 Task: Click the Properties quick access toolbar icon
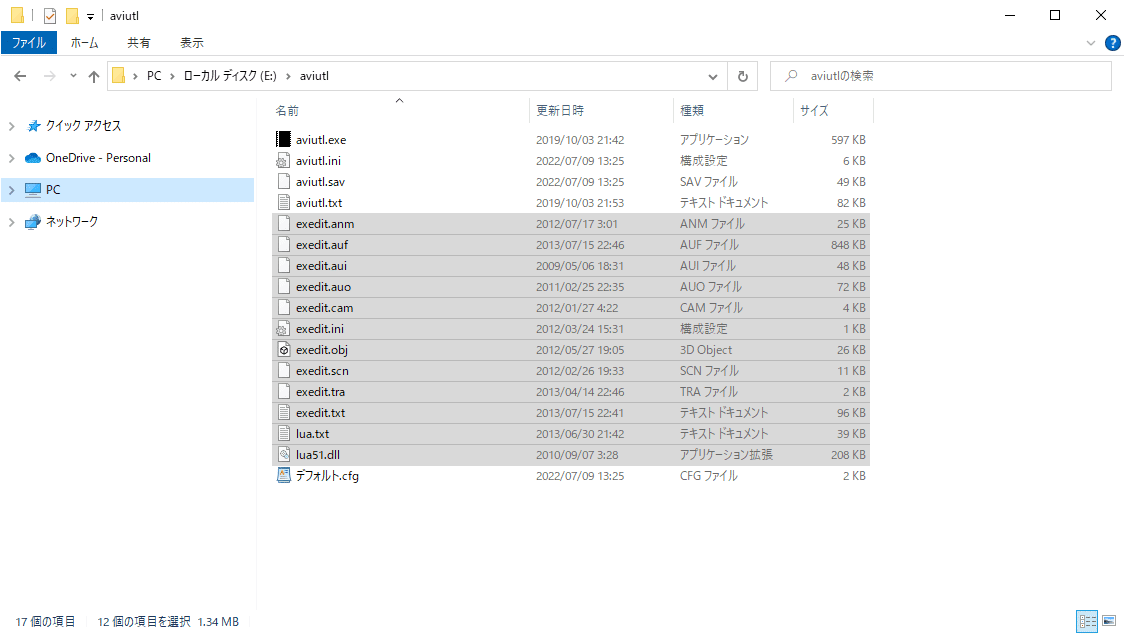point(50,15)
